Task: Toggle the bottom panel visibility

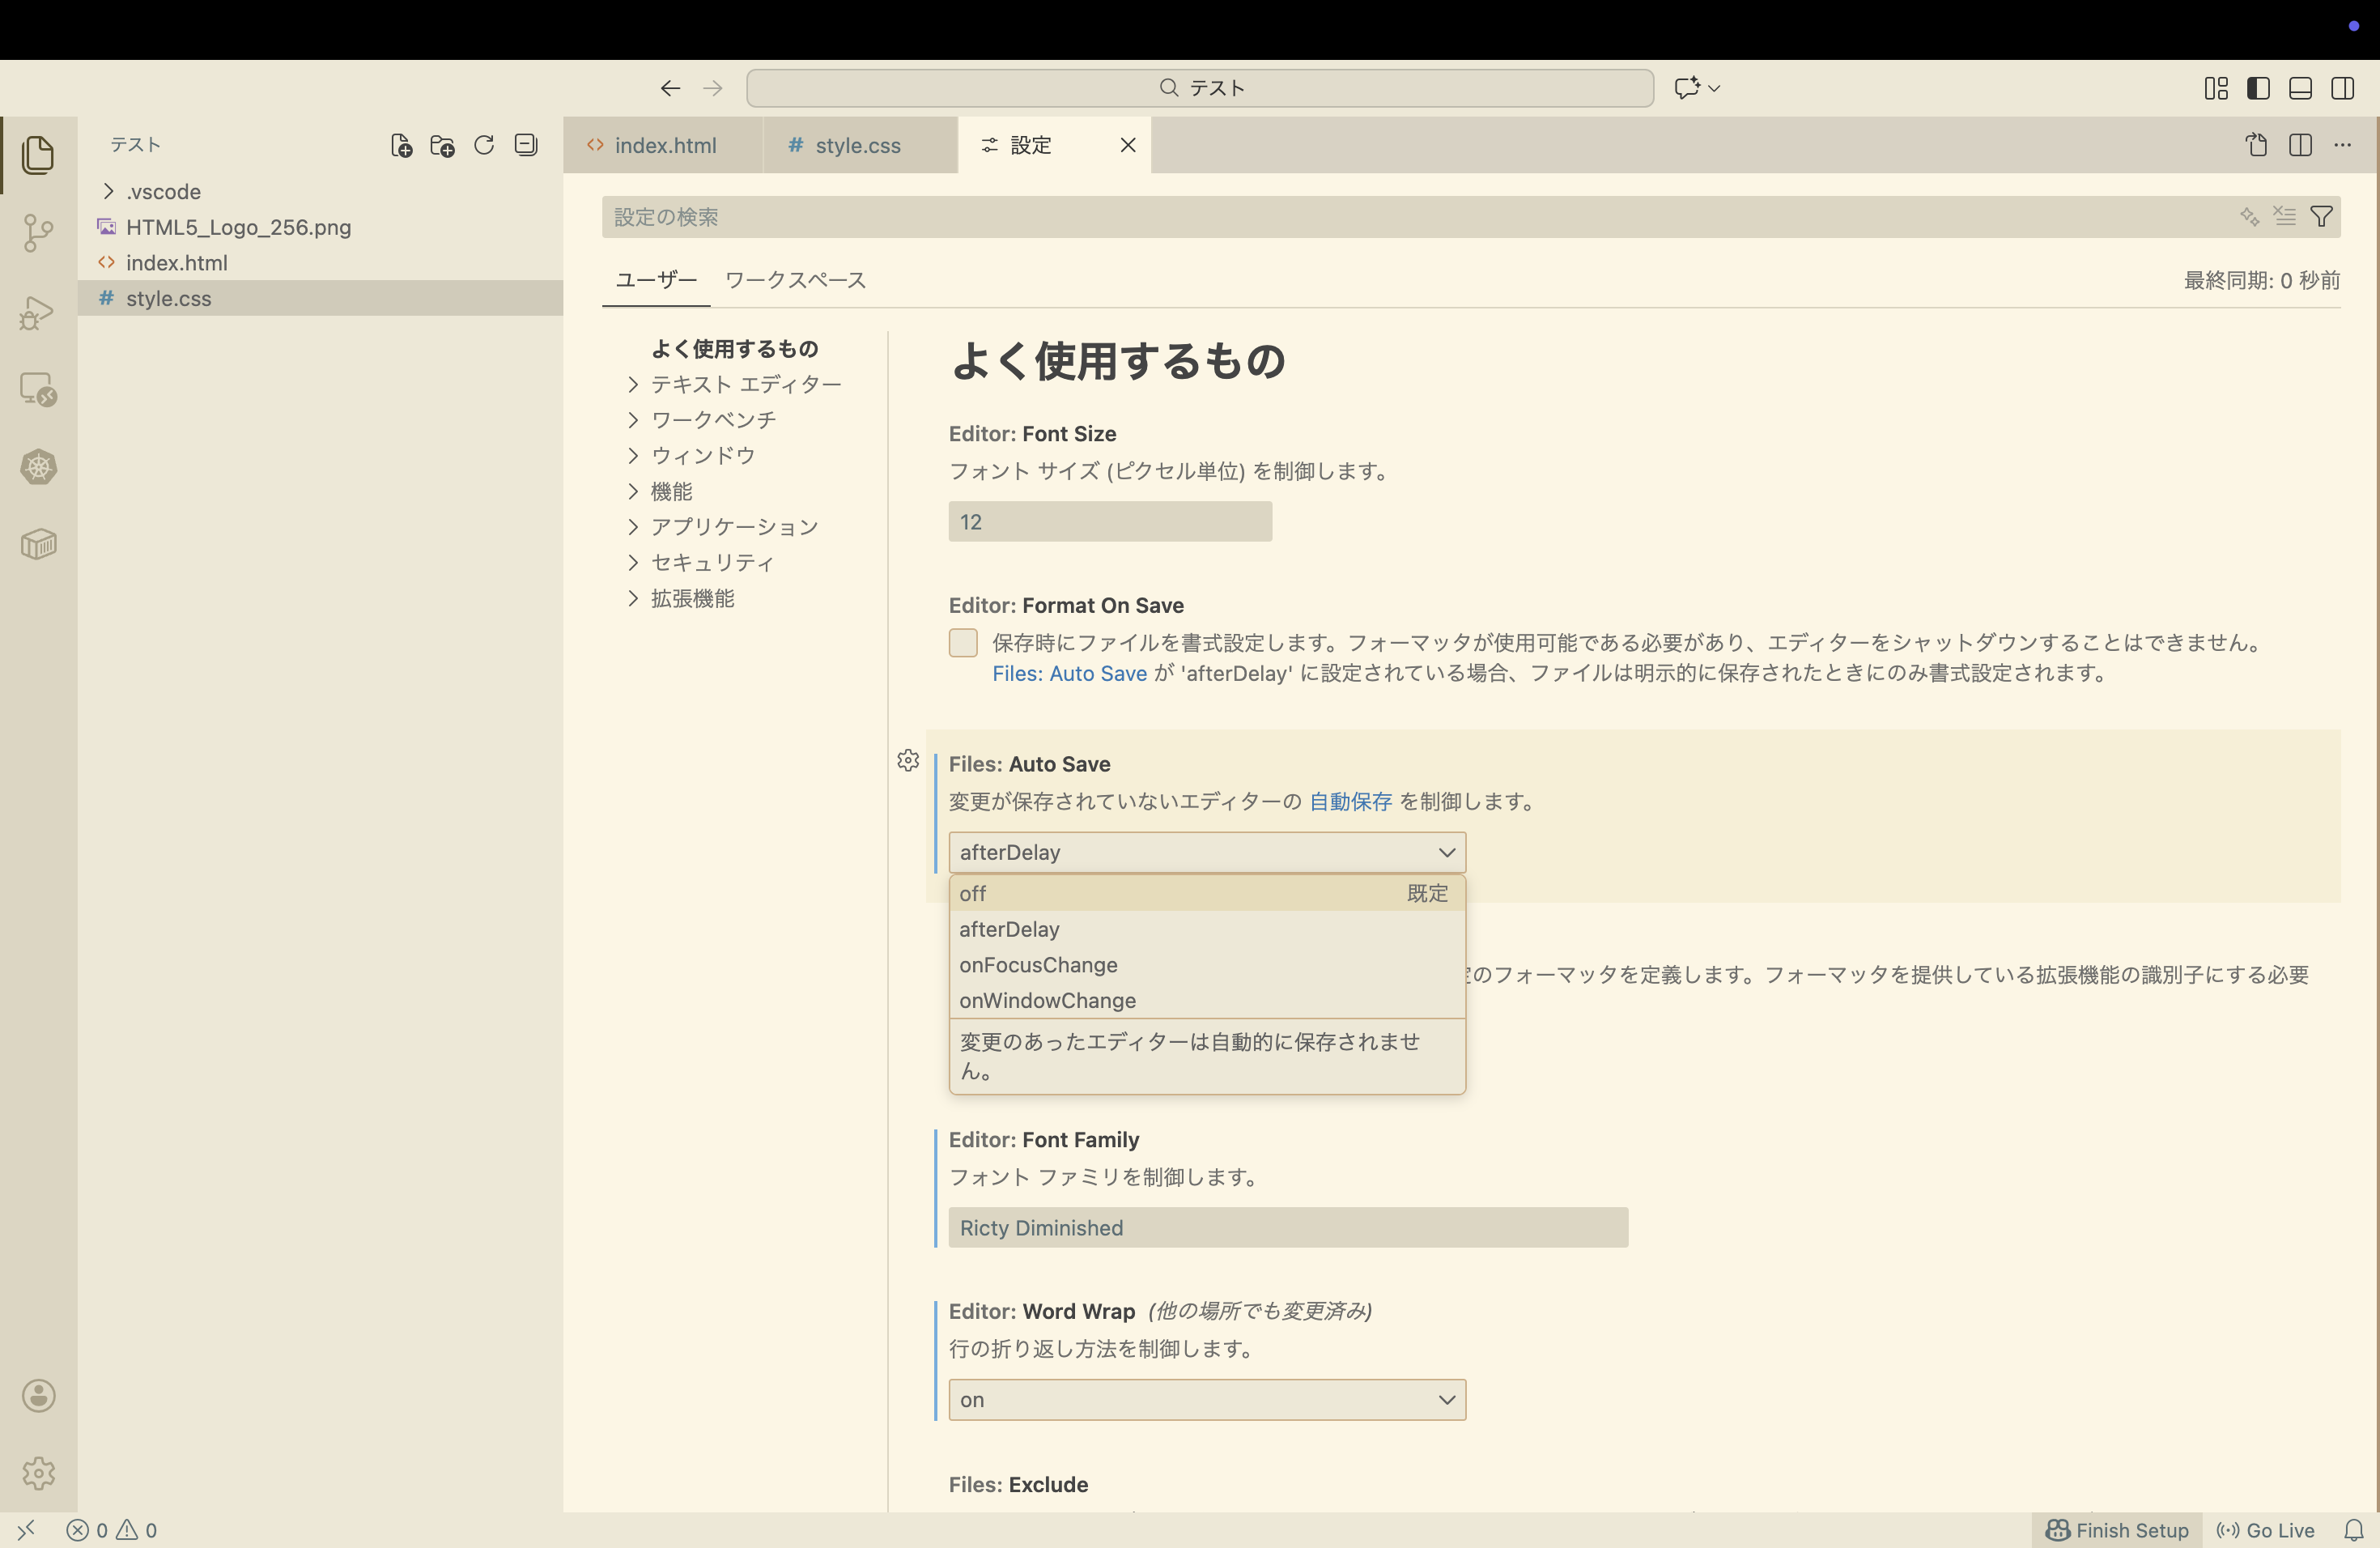Action: point(2300,88)
